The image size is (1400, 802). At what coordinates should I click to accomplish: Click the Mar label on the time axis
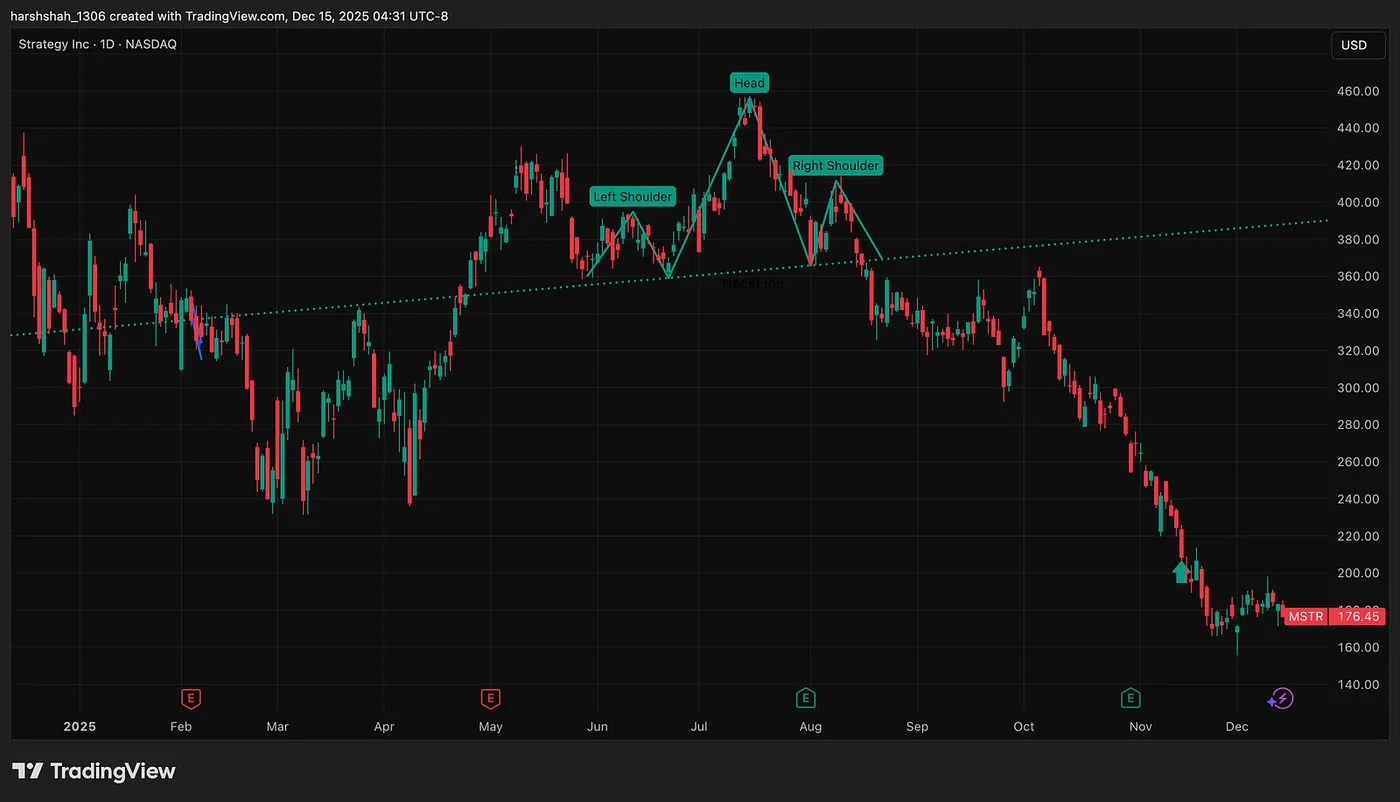click(277, 727)
